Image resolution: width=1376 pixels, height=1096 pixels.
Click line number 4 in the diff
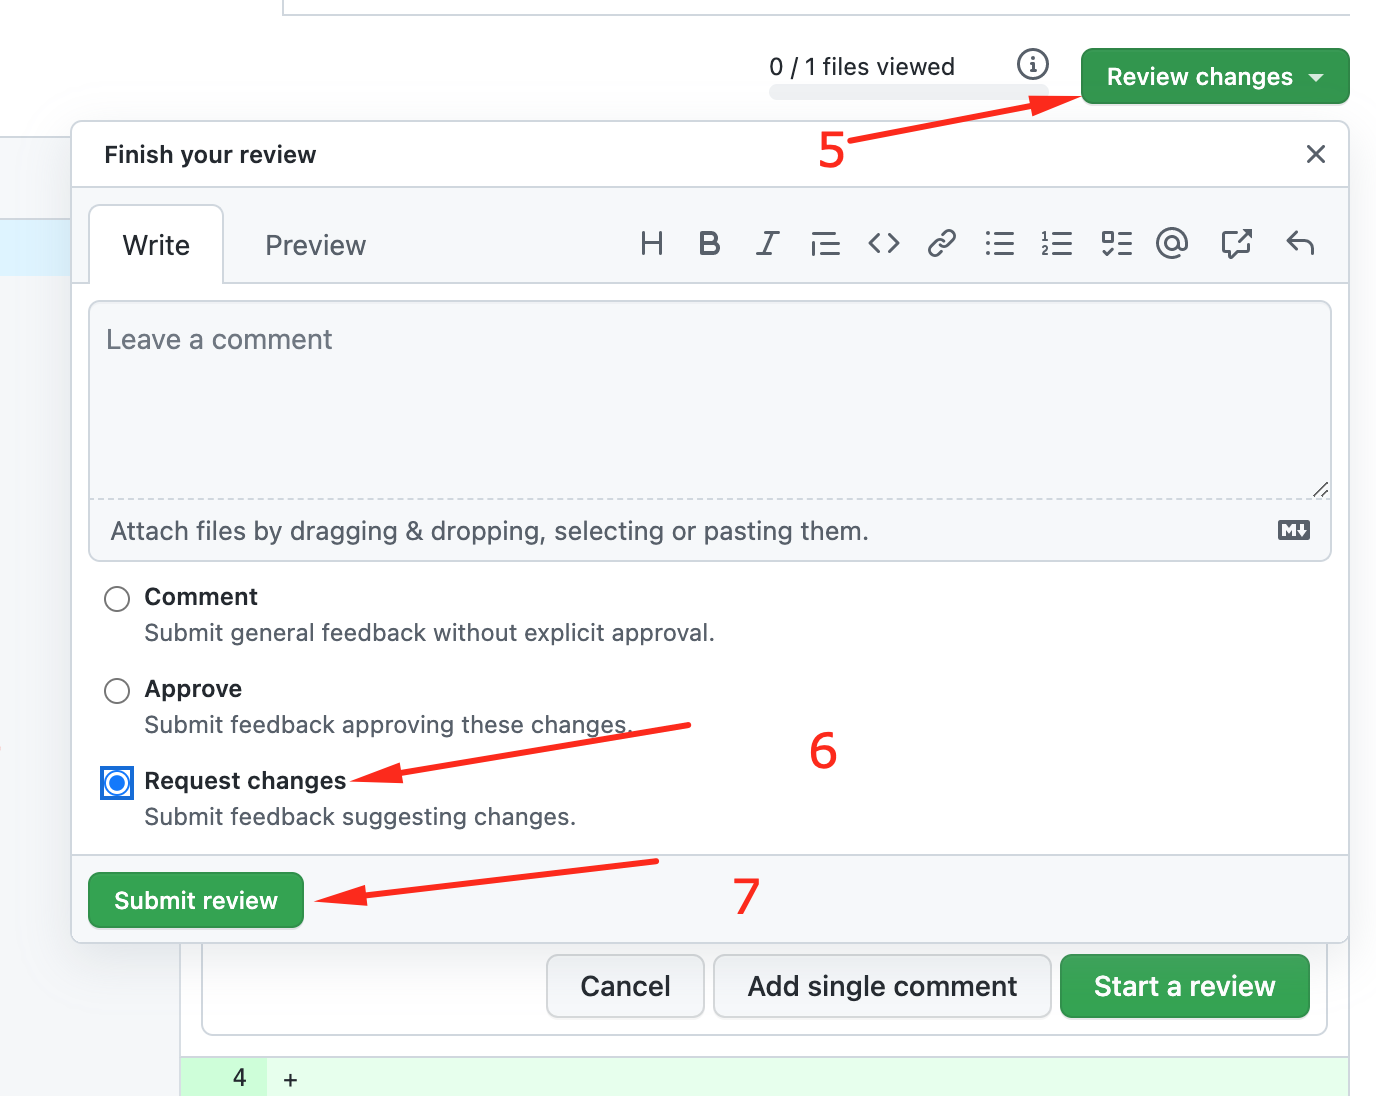click(240, 1077)
